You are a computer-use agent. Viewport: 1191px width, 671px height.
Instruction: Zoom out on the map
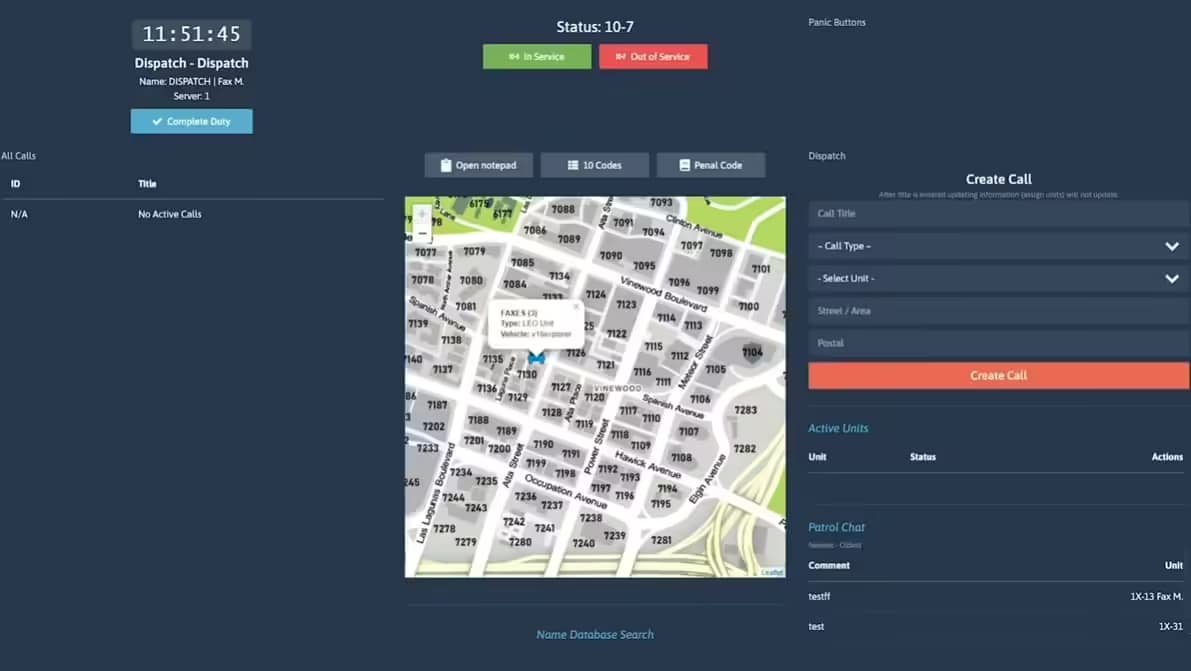click(422, 233)
